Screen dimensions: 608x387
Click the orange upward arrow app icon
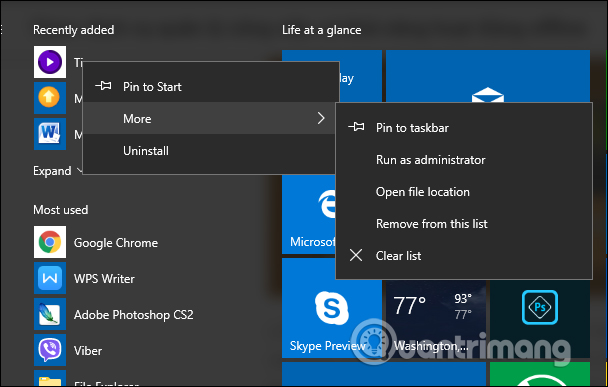tap(50, 98)
